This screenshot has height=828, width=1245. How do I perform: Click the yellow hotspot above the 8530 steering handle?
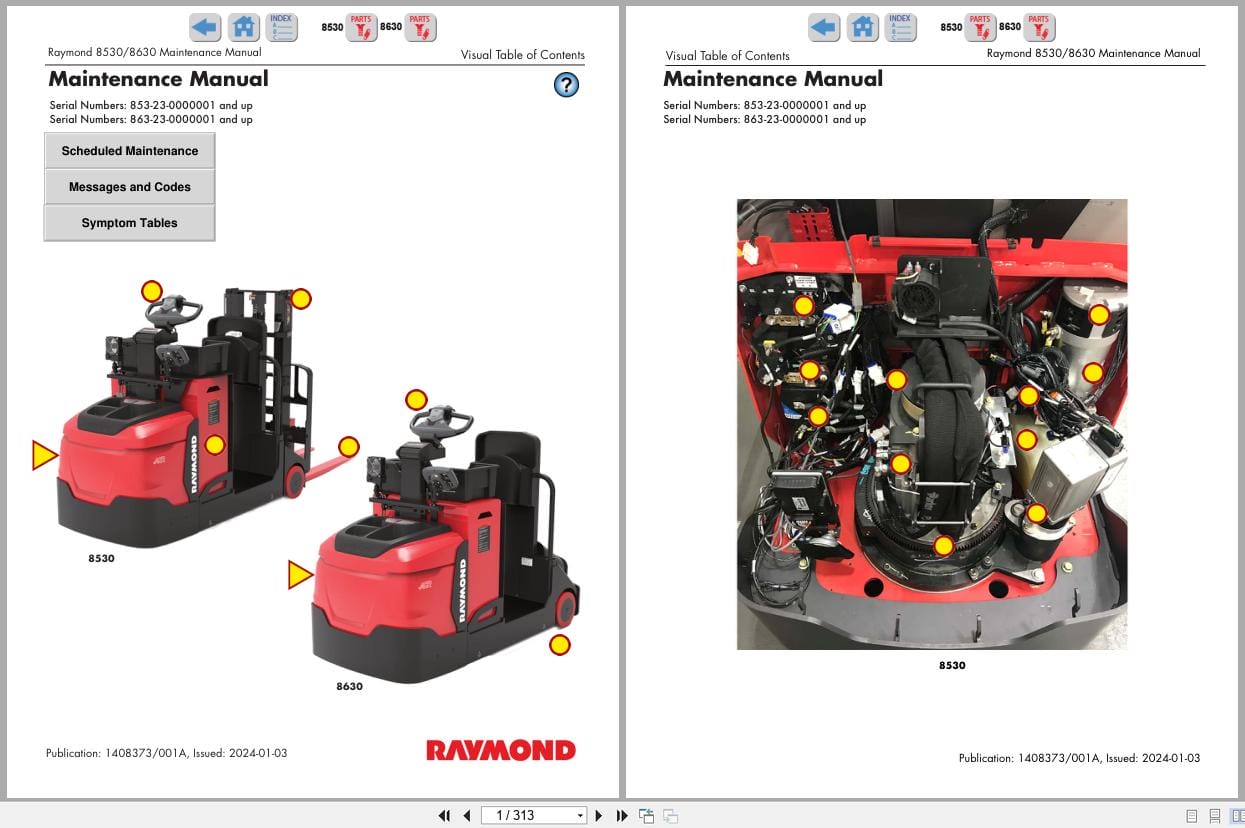click(151, 291)
